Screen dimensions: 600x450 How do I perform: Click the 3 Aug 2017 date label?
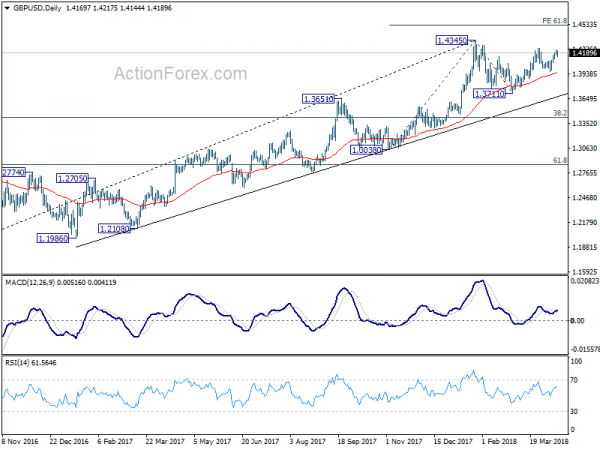coord(308,441)
